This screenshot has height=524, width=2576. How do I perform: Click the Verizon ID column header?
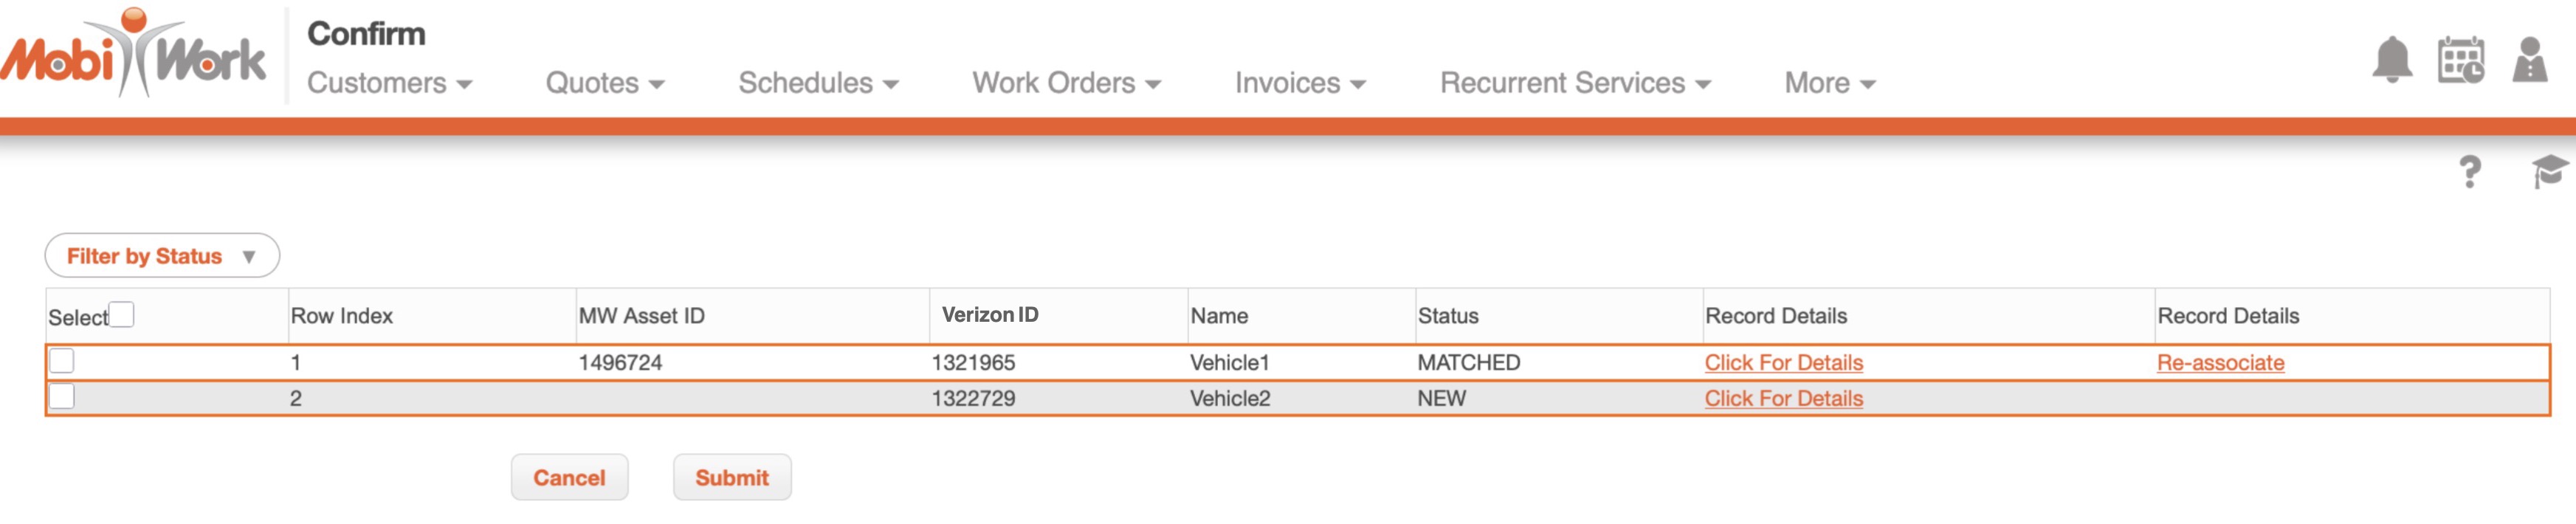pyautogui.click(x=989, y=314)
